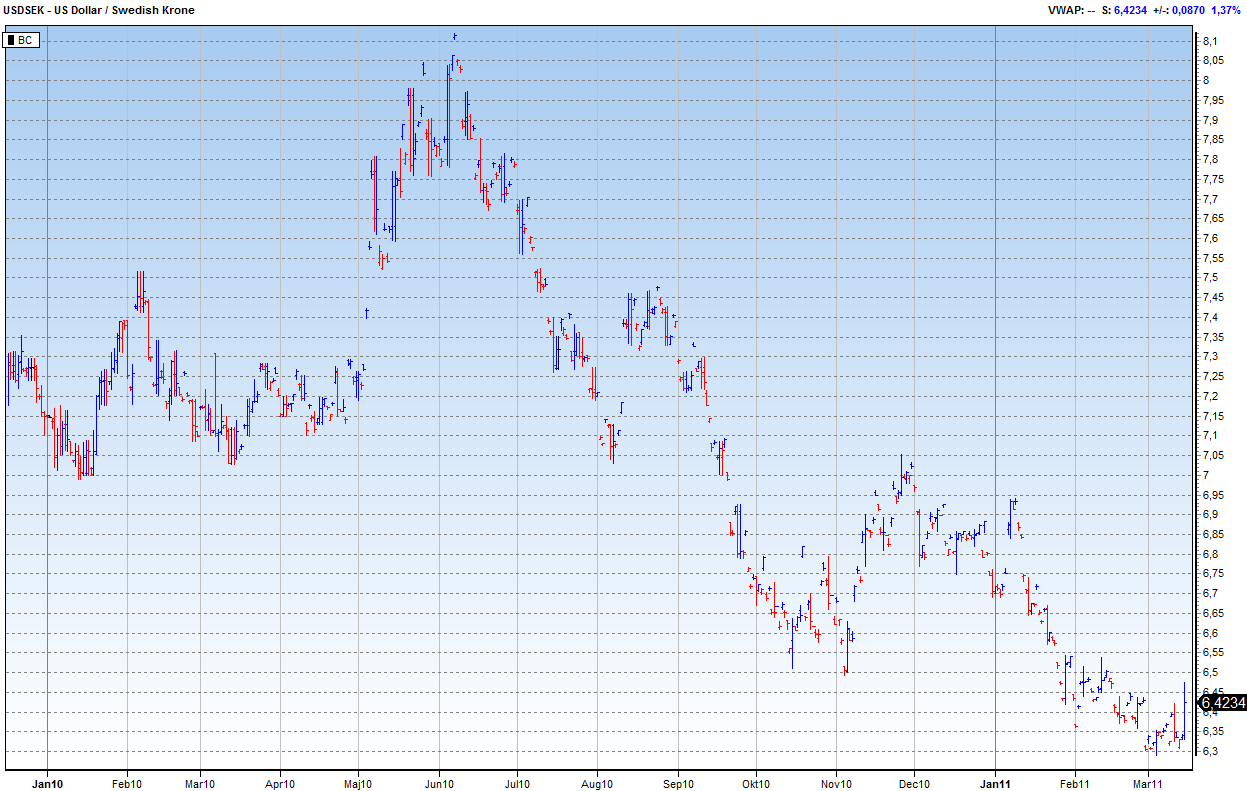Screen dimensions: 1247x791
Task: Select the Okt10 label on time axis
Action: click(x=756, y=784)
